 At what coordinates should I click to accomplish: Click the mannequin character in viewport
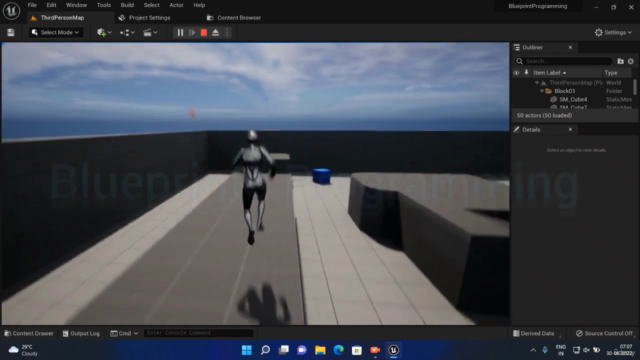[254, 186]
